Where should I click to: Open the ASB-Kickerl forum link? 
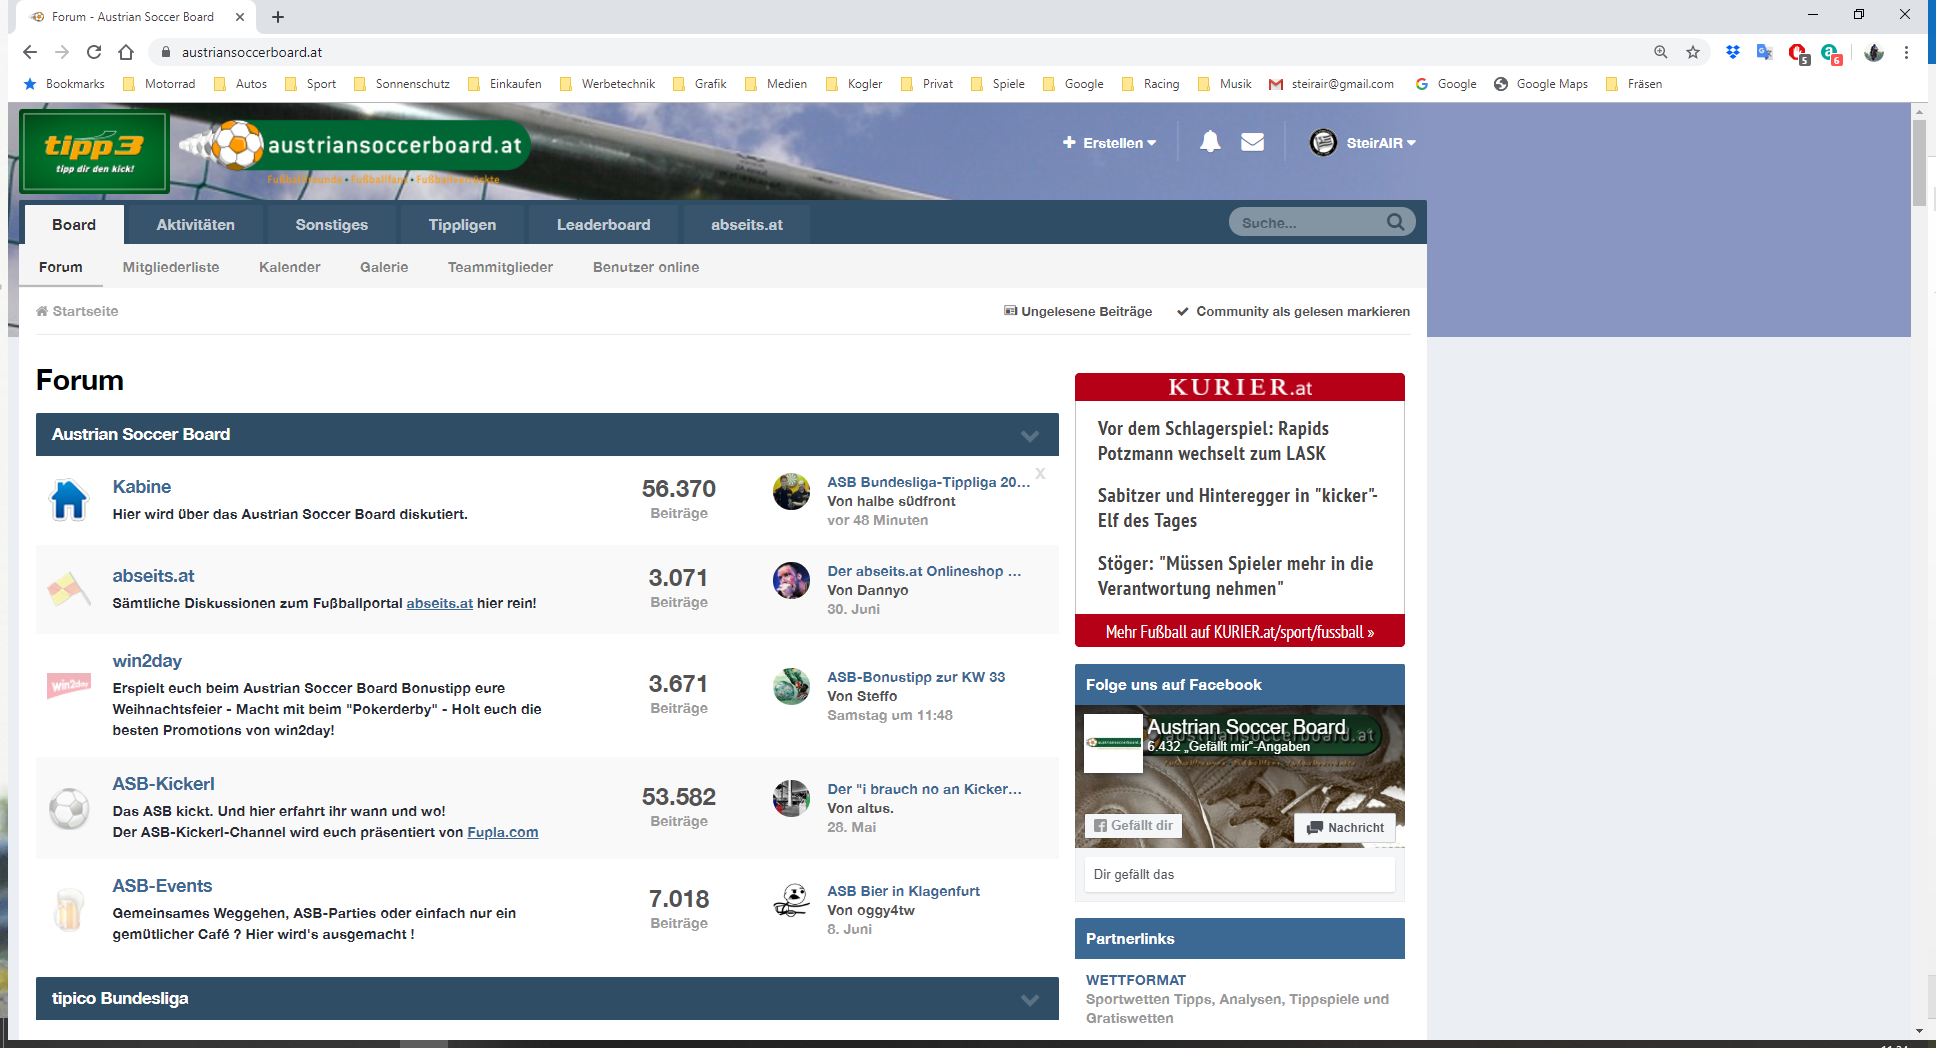pos(164,784)
